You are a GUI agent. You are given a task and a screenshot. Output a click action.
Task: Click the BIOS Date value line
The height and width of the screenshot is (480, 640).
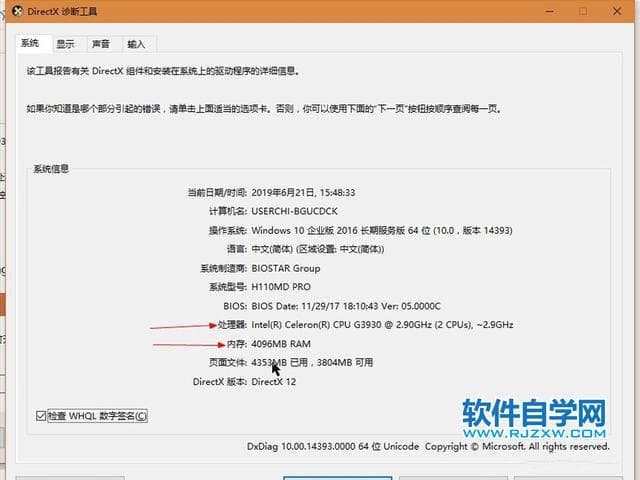click(x=345, y=306)
